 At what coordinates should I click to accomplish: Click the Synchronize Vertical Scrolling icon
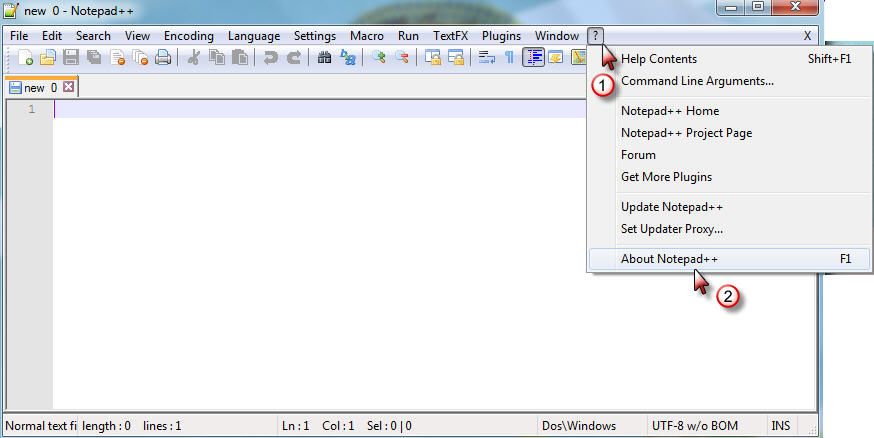[433, 57]
